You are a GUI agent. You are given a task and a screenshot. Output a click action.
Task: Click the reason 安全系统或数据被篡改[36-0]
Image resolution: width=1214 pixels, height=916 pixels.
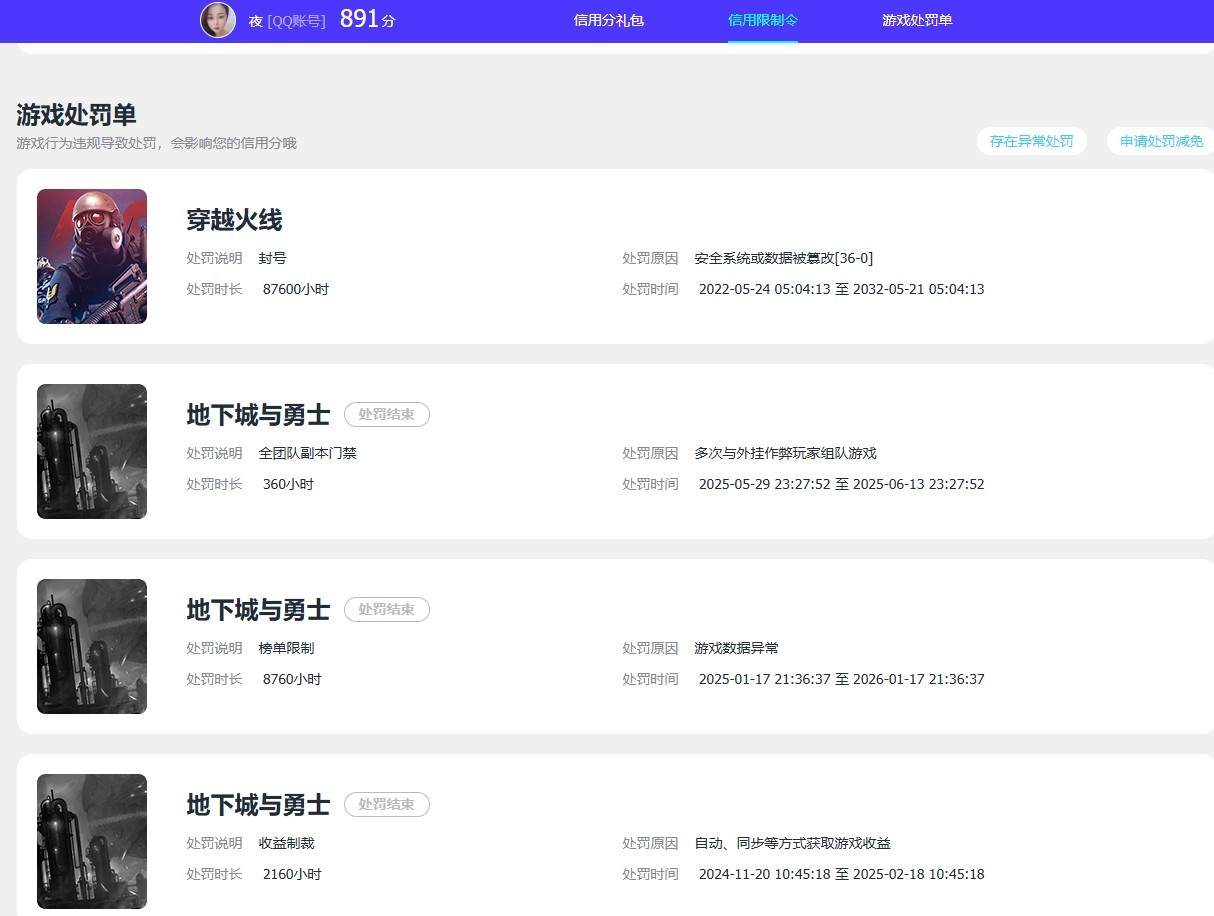click(784, 258)
